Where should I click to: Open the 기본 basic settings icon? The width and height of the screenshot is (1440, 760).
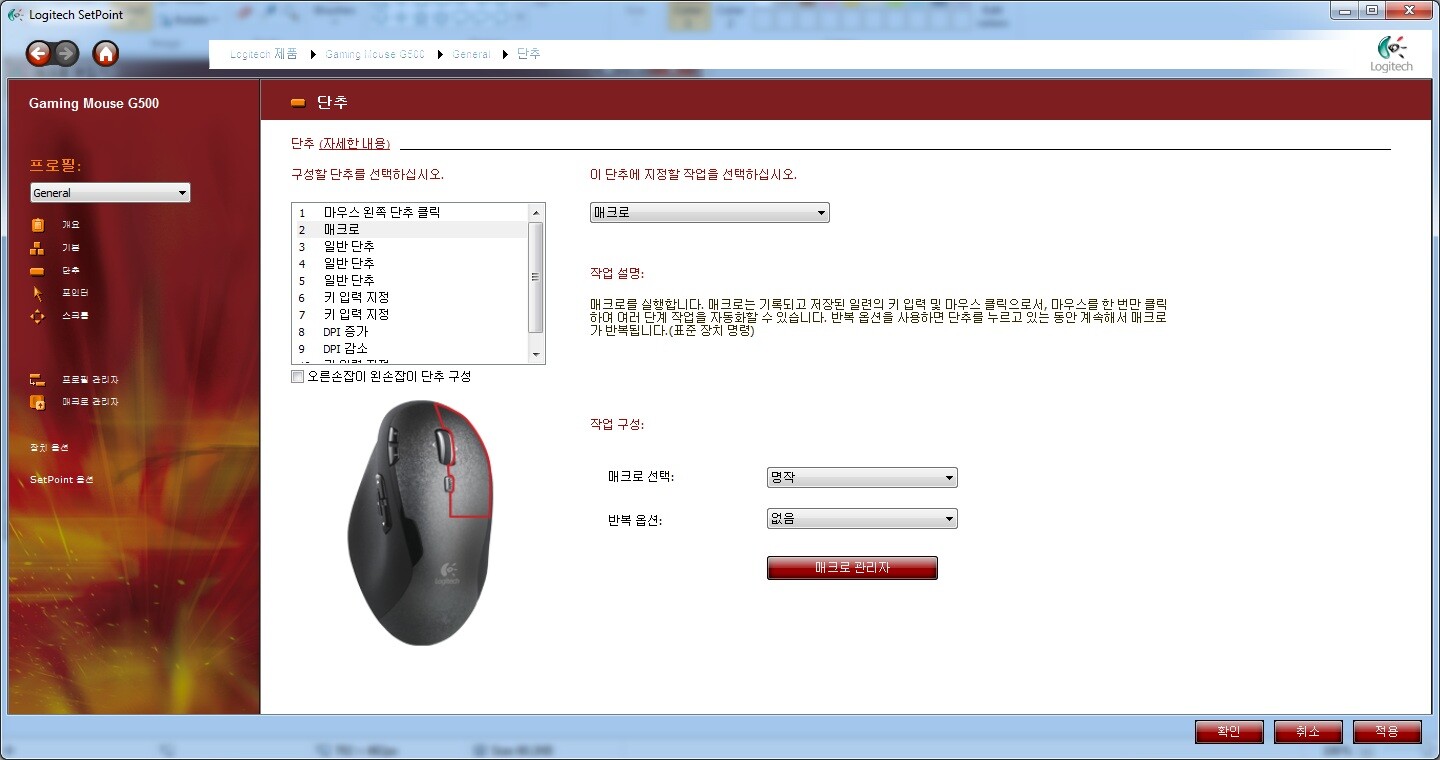click(38, 248)
